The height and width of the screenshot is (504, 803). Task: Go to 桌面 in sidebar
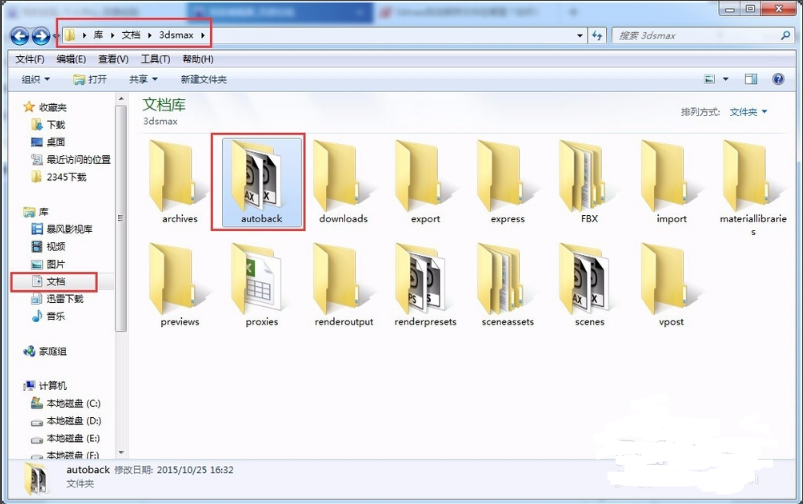(48, 142)
